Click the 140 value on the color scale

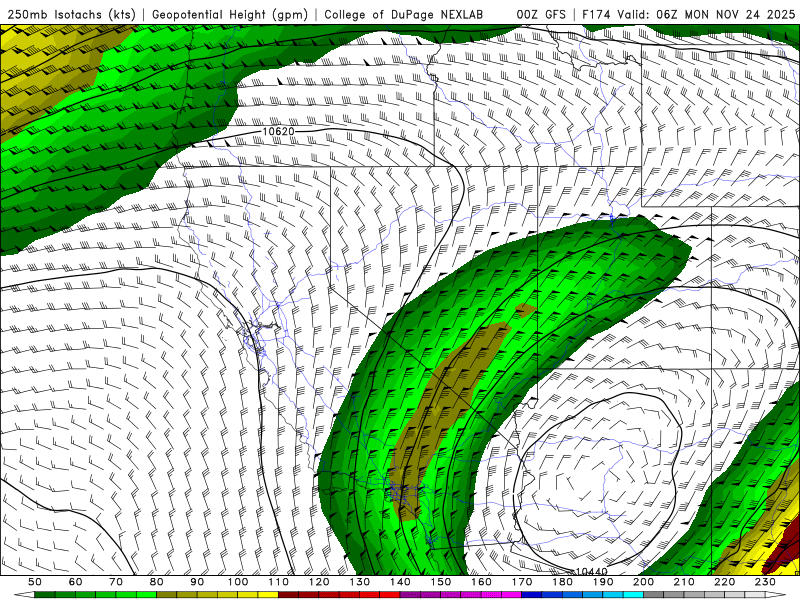point(400,582)
